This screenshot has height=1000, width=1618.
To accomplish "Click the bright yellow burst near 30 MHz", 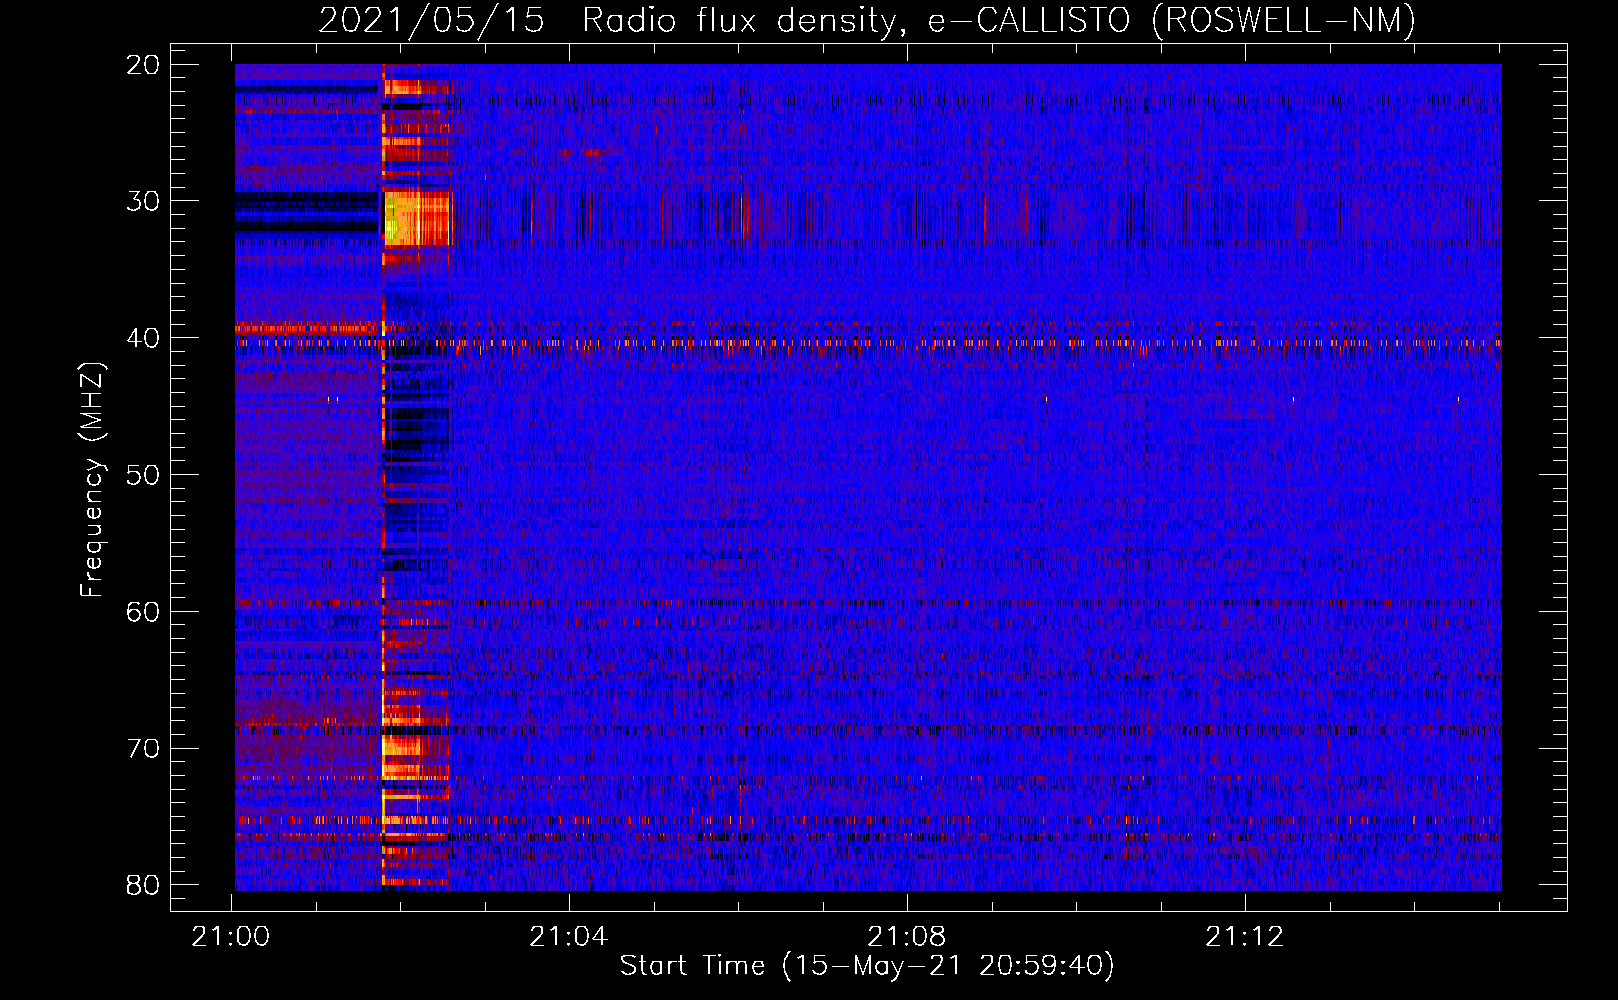I will (x=417, y=219).
